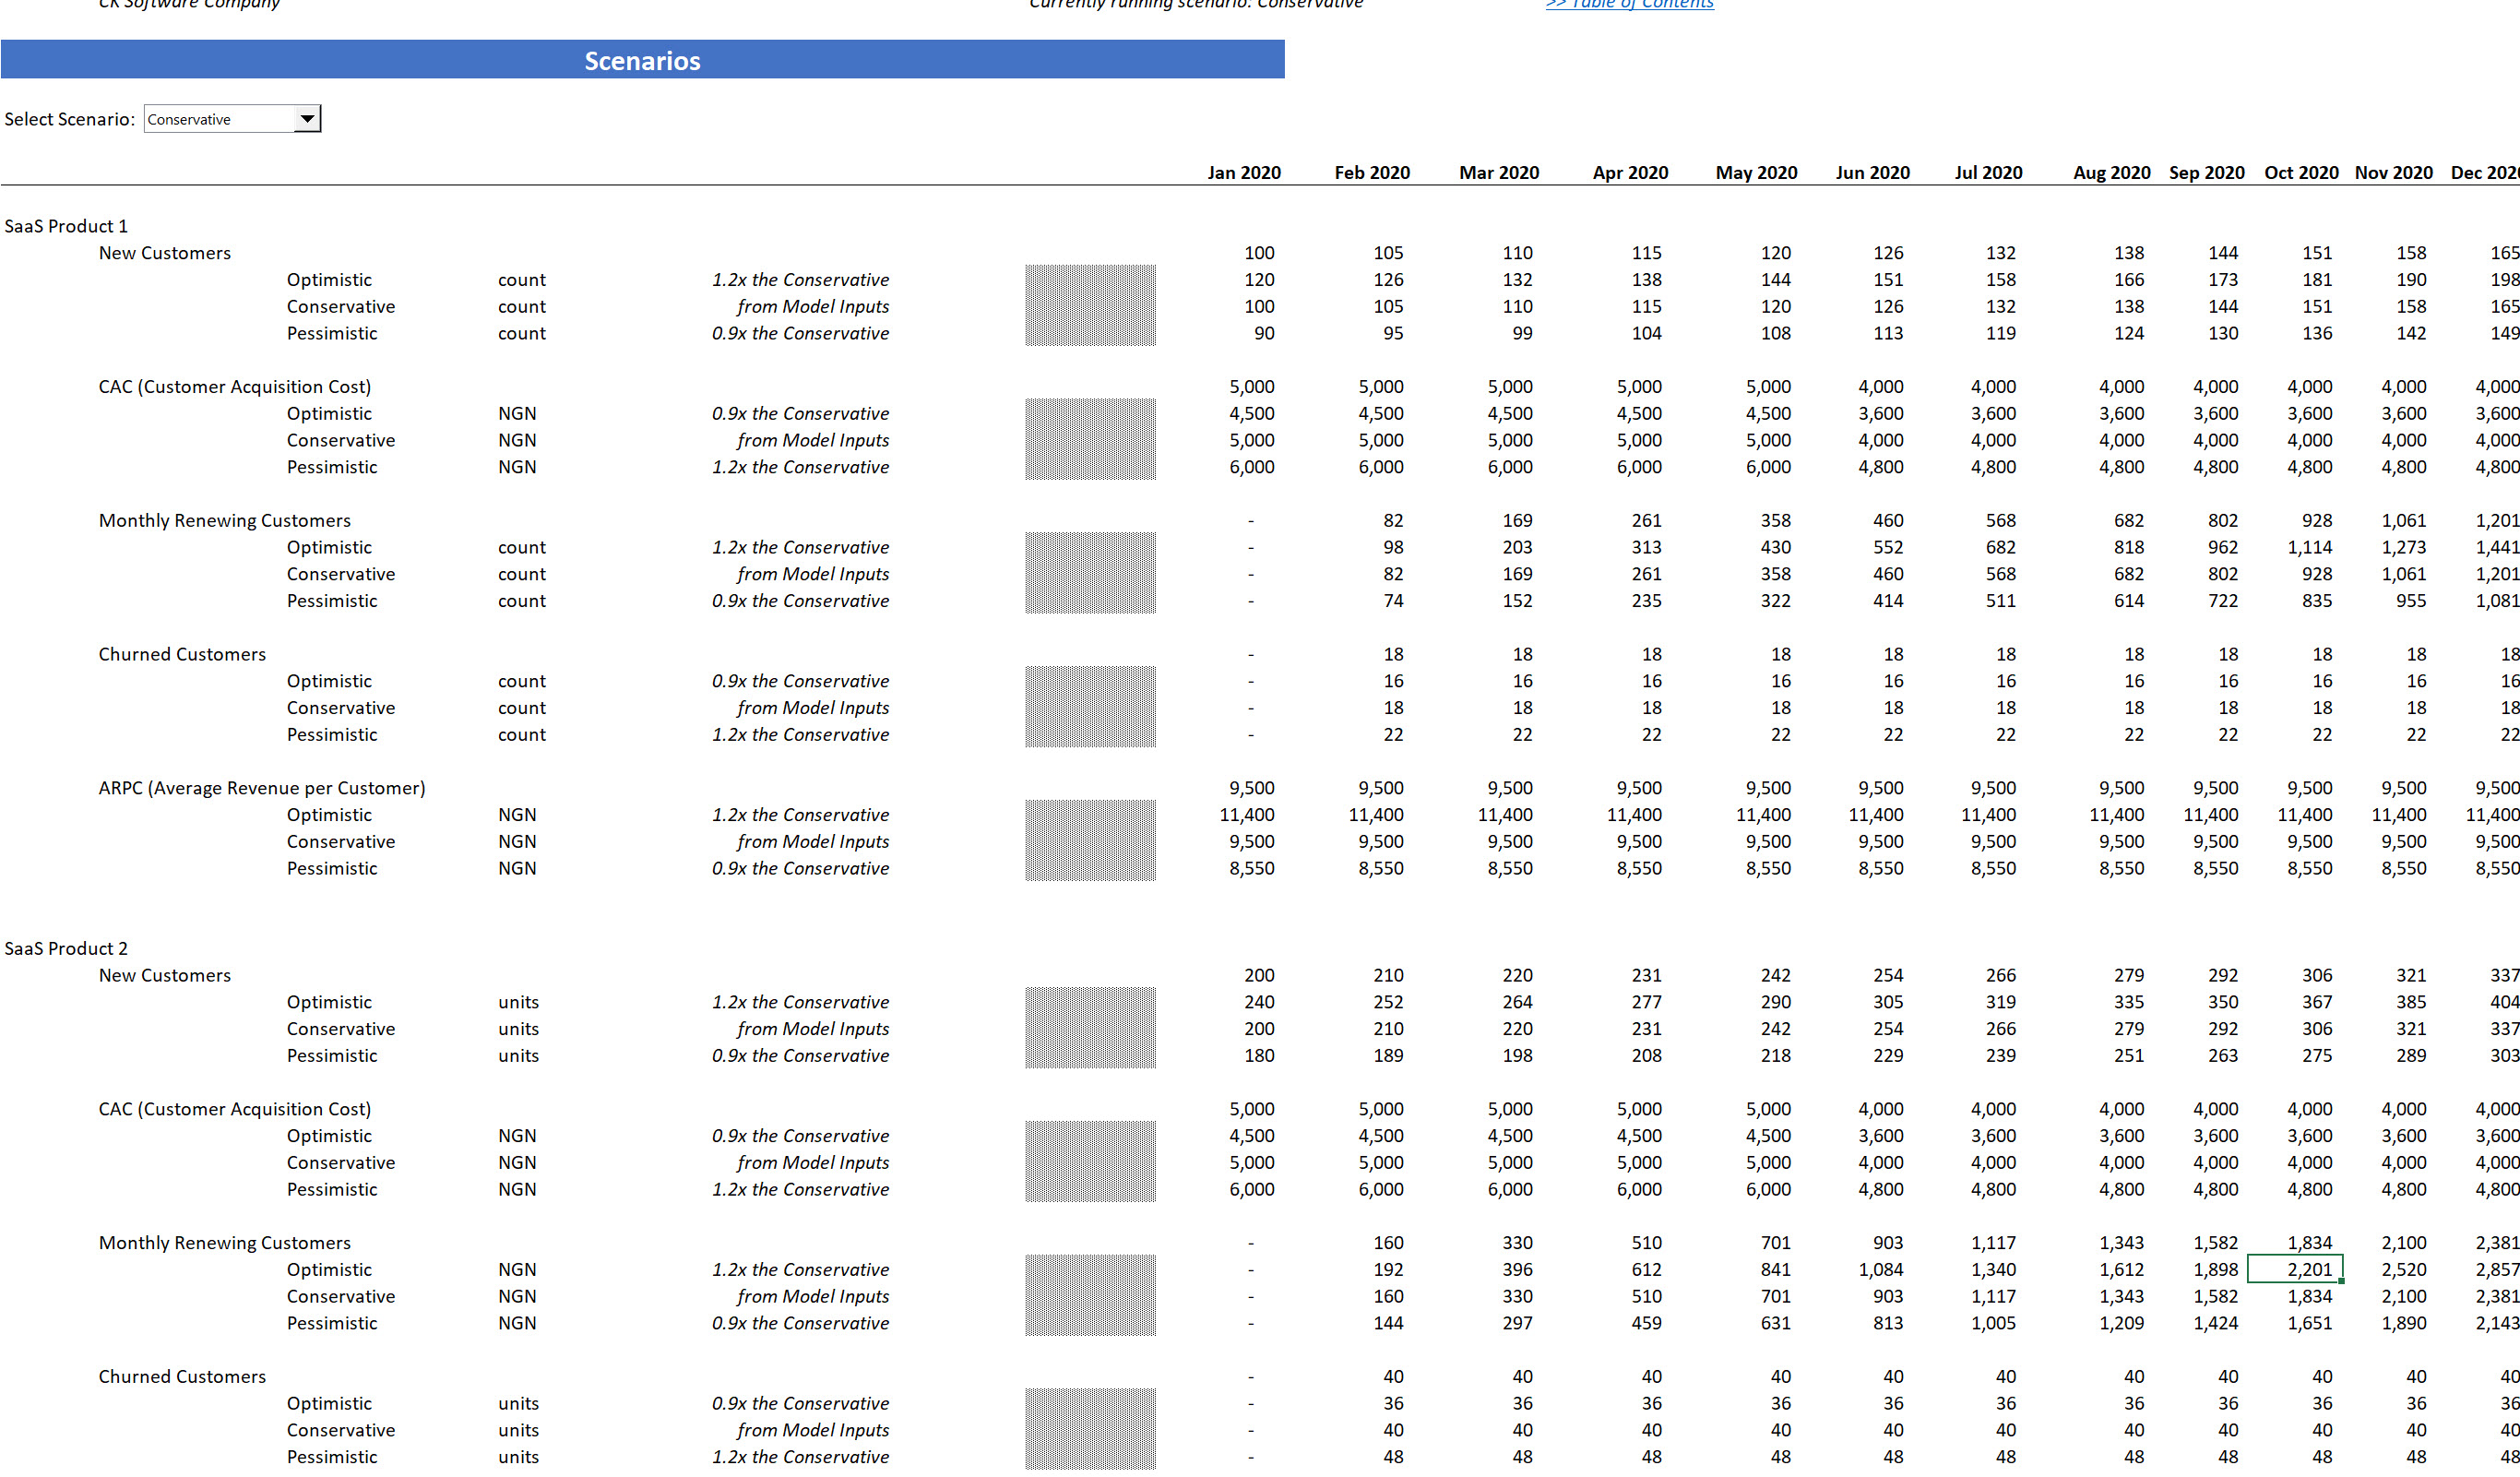Click the SaaS Product 1 section label
2520x1477 pixels.
tap(66, 226)
